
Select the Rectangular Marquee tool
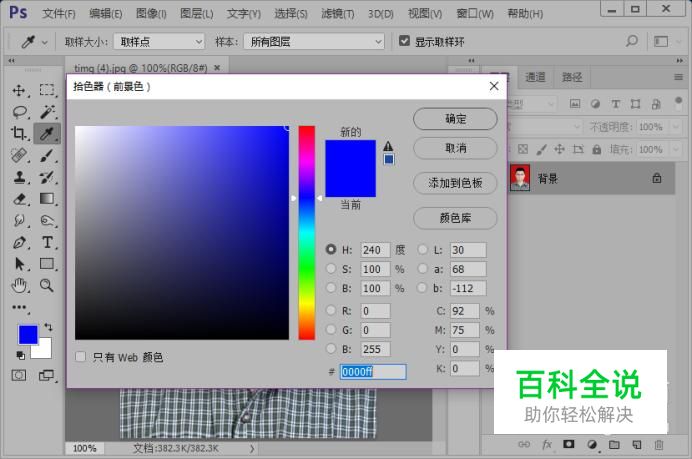47,90
